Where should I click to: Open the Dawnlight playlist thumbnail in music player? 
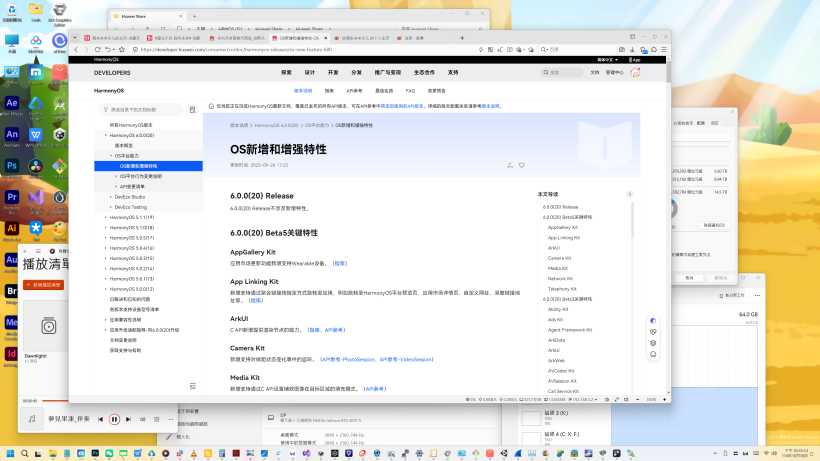46,326
